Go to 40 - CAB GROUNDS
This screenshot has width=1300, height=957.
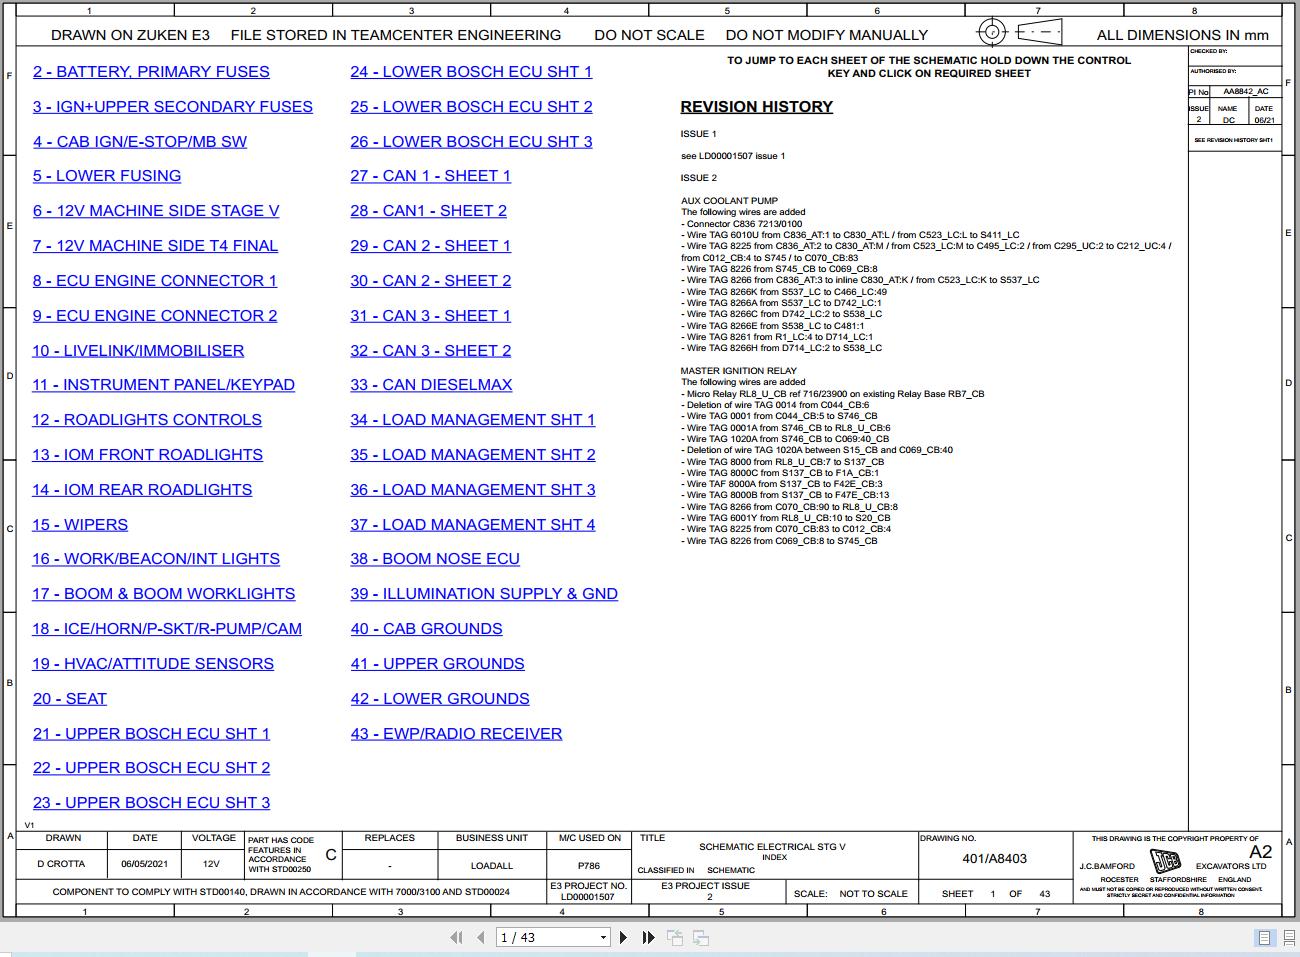(x=427, y=629)
